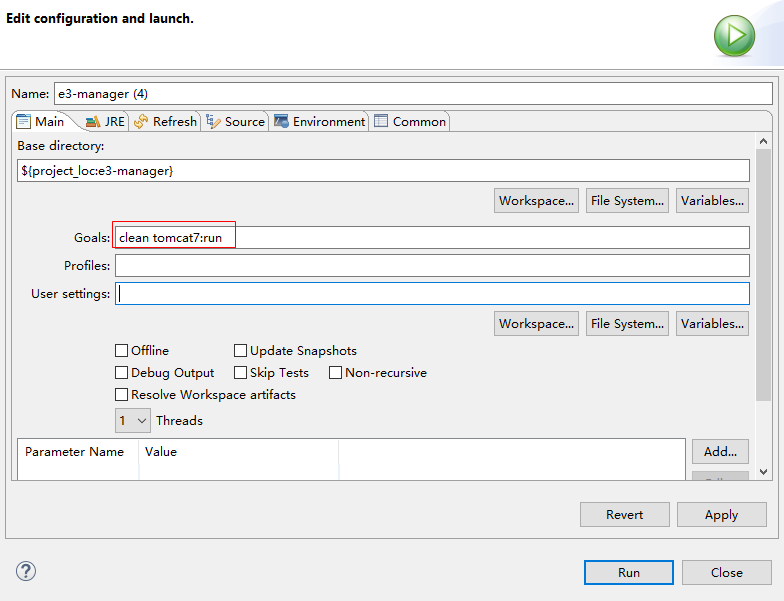Screen dimensions: 784x601
Task: Open the Refresh tab
Action: (x=166, y=122)
